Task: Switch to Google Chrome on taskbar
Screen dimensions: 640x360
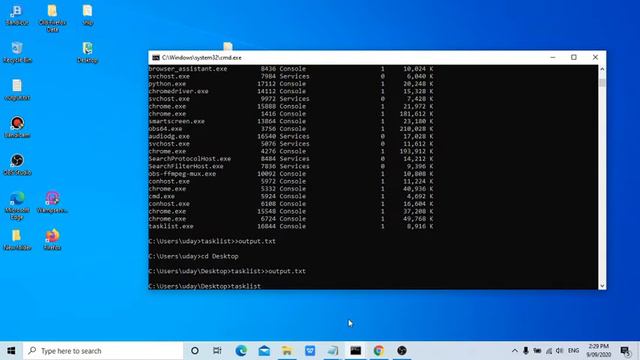Action: click(x=378, y=351)
